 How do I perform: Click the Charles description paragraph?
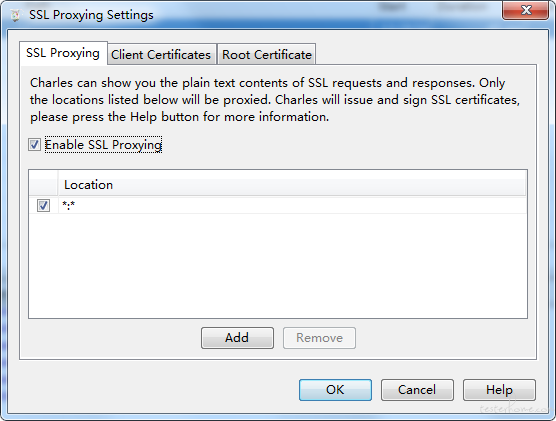(274, 100)
